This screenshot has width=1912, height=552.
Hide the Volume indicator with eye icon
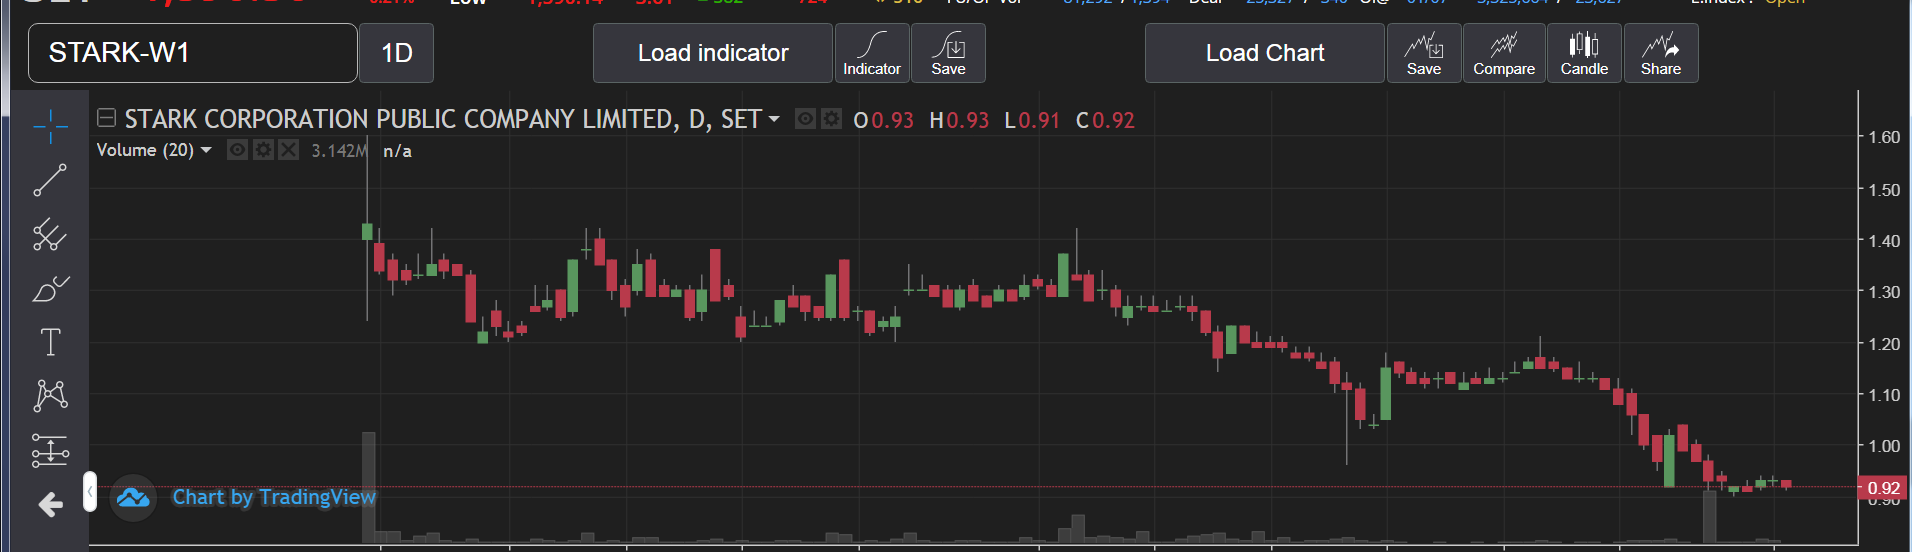click(x=237, y=150)
